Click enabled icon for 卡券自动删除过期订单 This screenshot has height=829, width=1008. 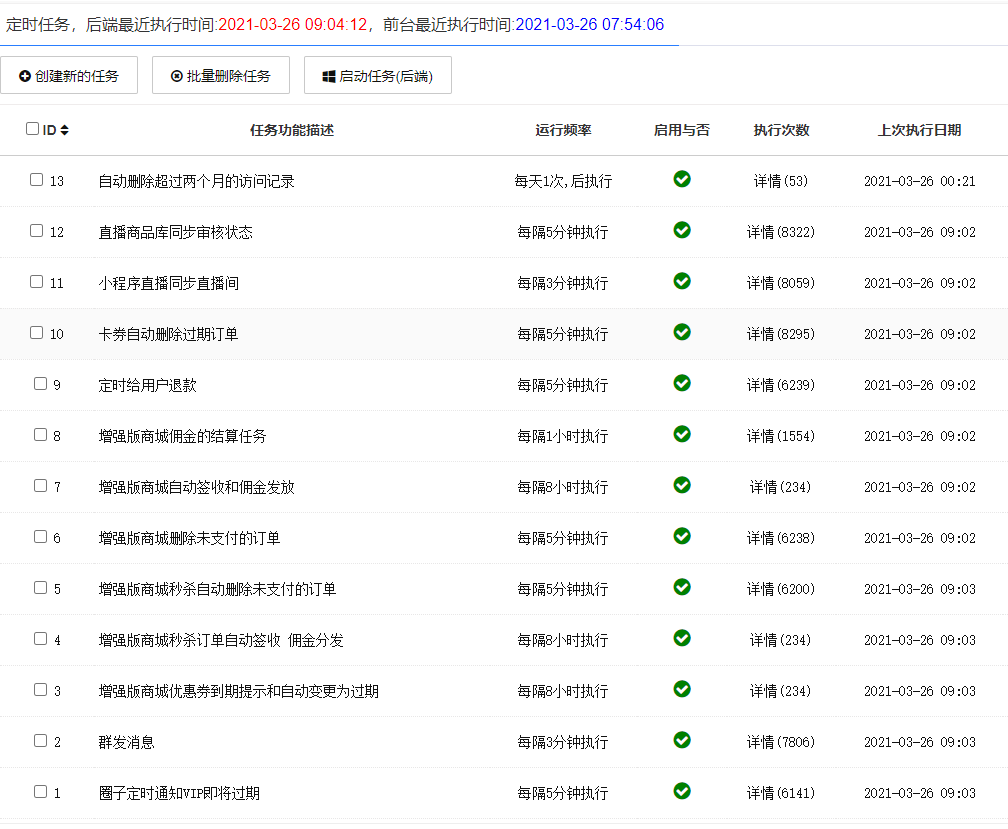682,332
